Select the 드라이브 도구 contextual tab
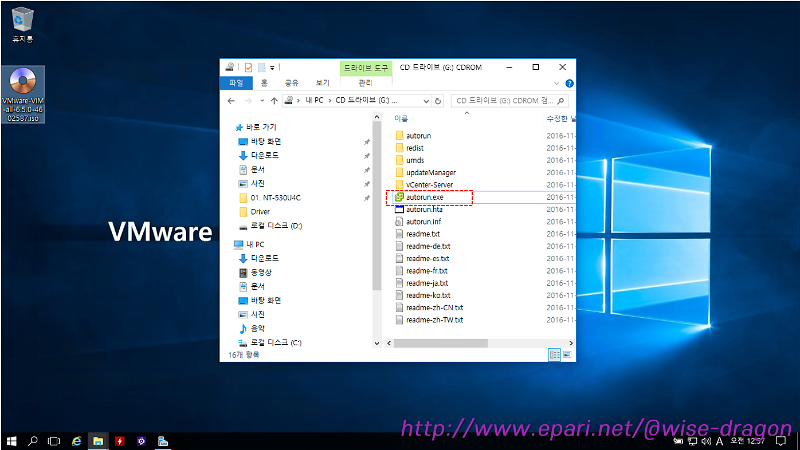Image resolution: width=800 pixels, height=450 pixels. point(365,68)
